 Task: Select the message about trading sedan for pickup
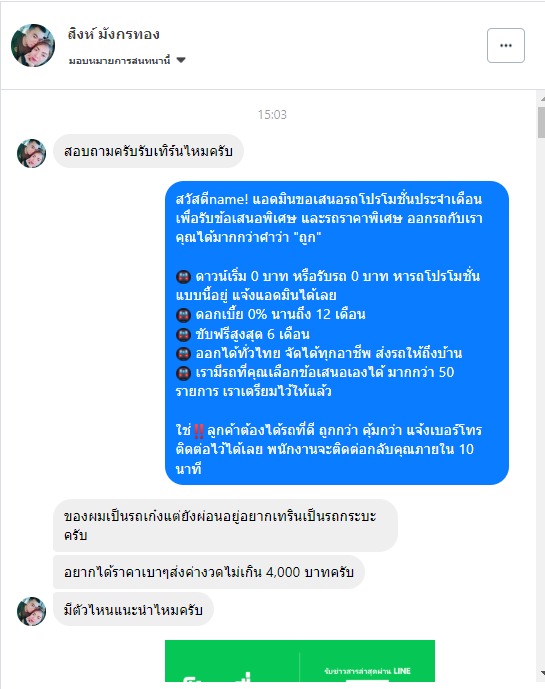[x=225, y=526]
